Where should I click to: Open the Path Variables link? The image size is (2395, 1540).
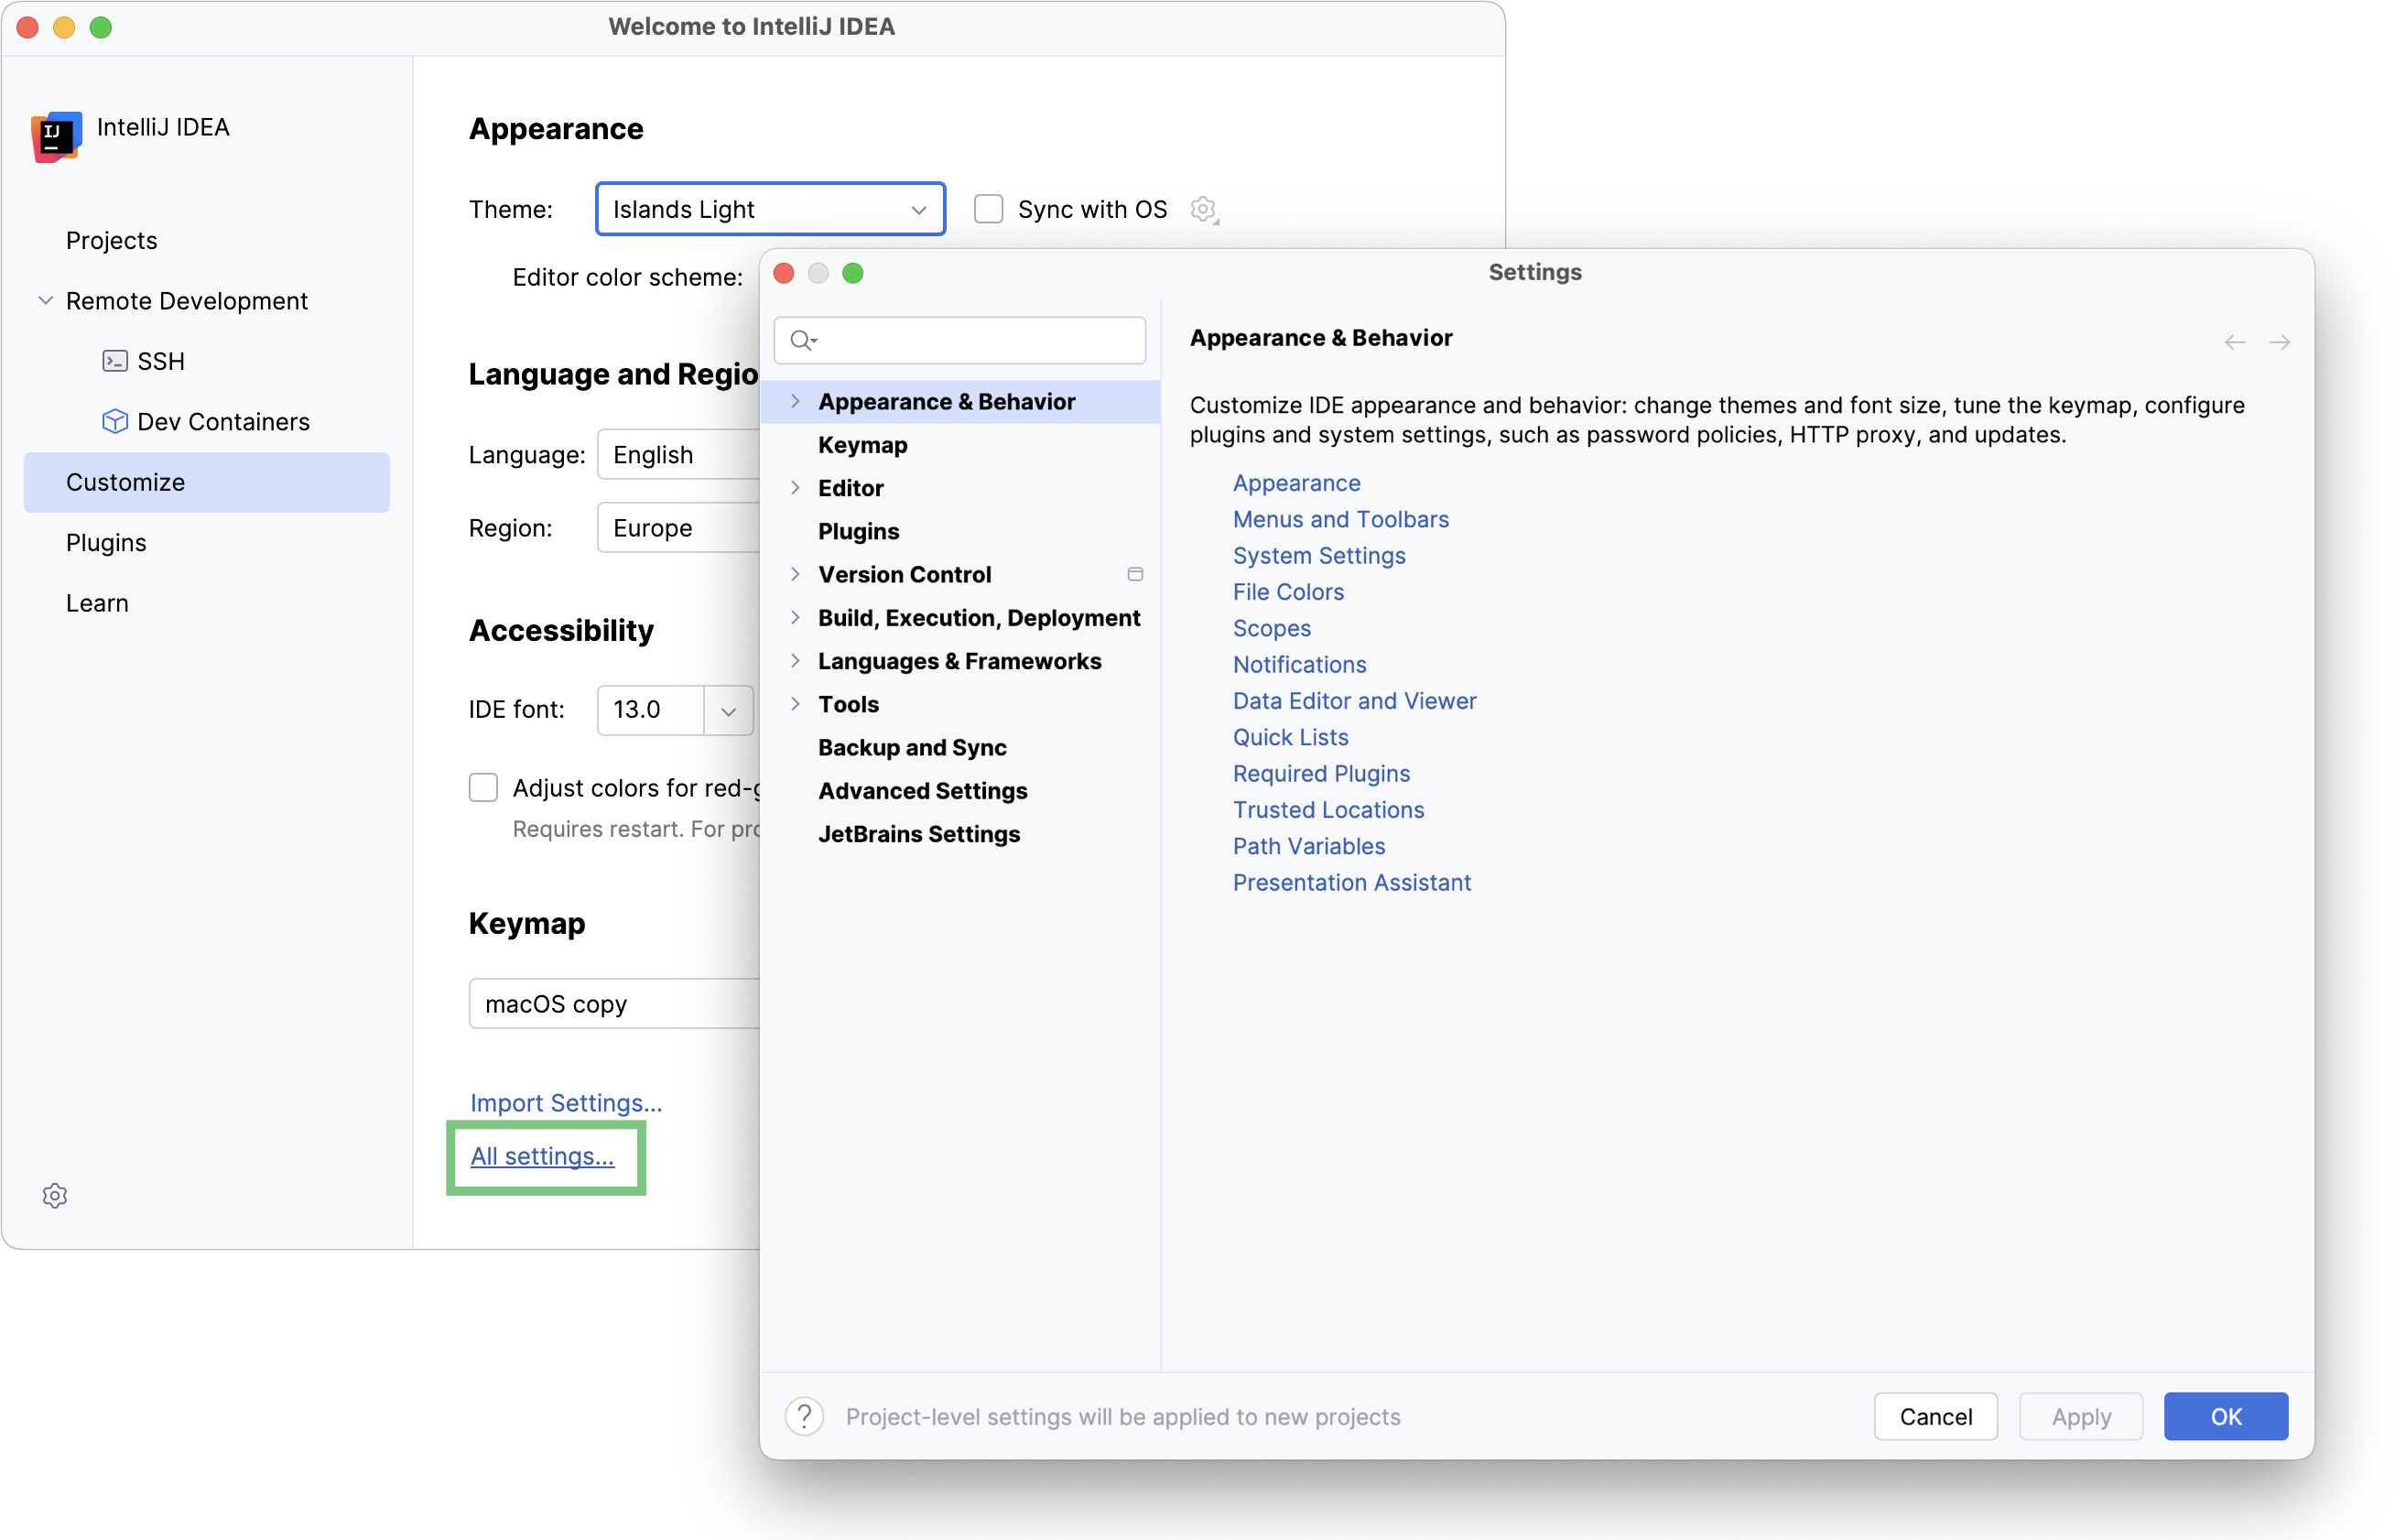coord(1309,846)
